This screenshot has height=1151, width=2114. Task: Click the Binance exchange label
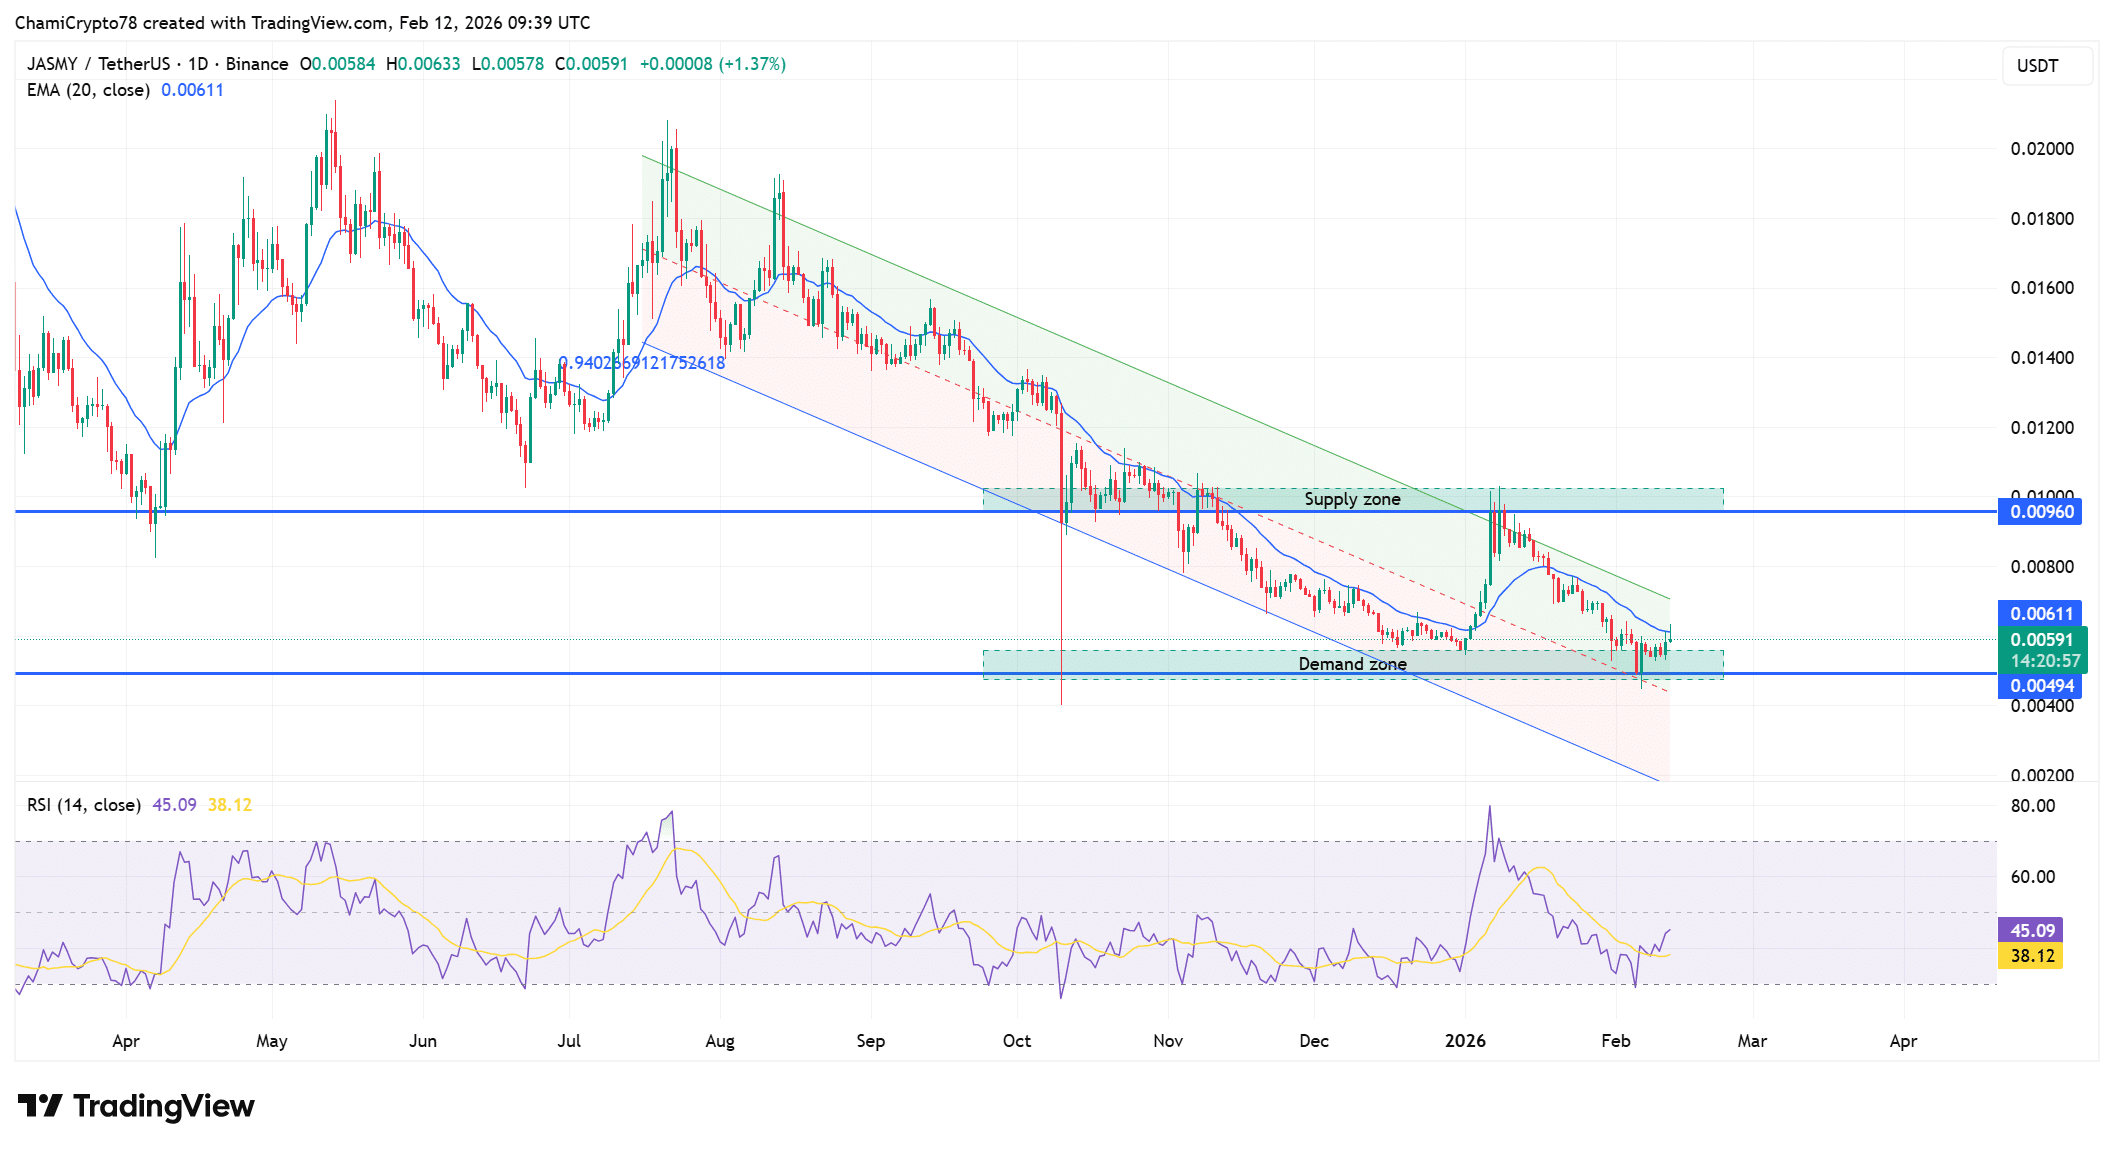tap(257, 63)
